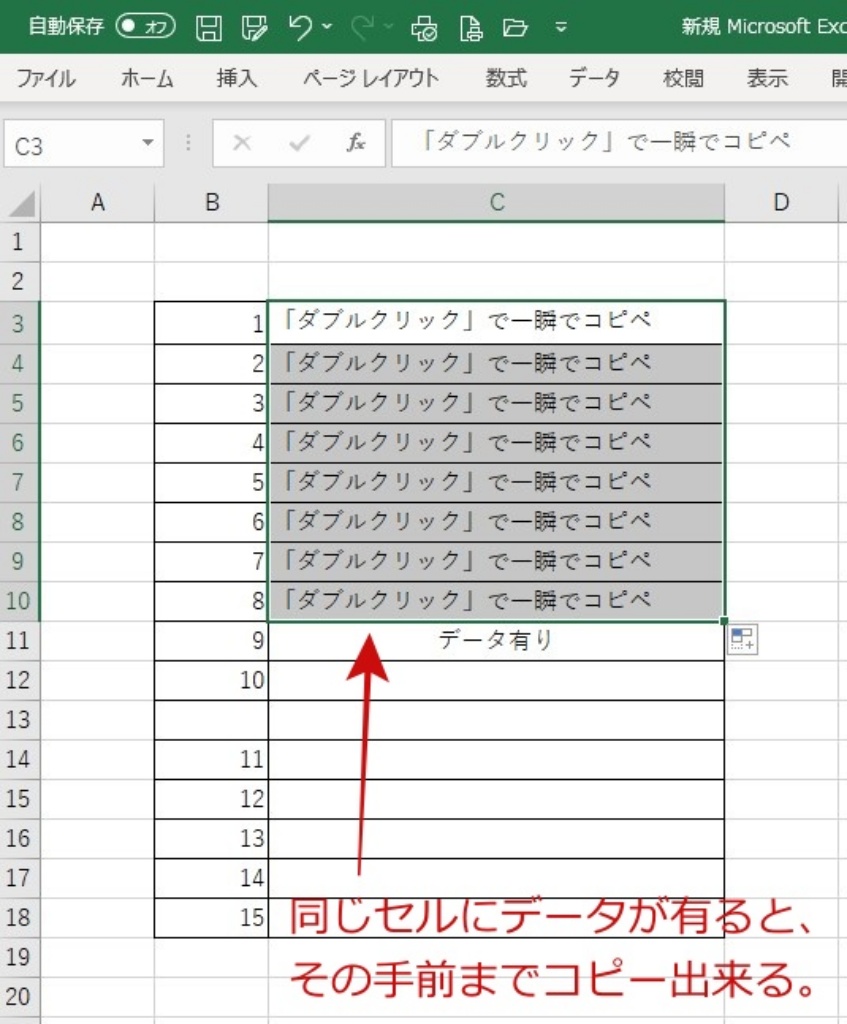Click the document with person icon in the quick access toolbar
This screenshot has height=1024, width=847.
(471, 27)
